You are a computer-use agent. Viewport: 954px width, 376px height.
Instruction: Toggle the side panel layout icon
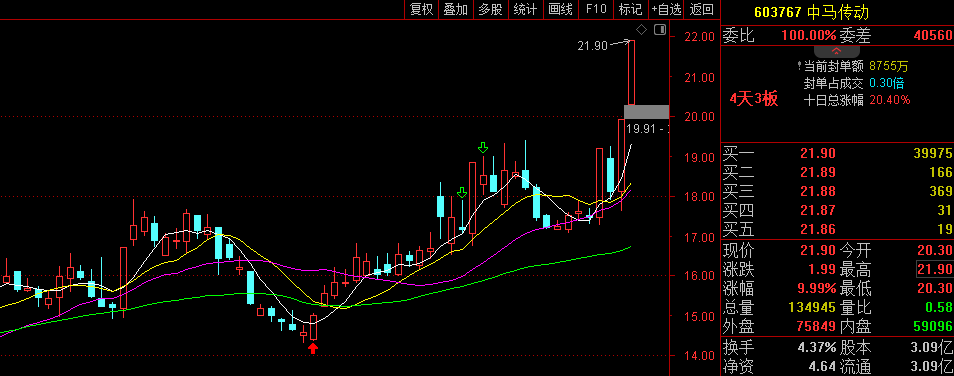(x=660, y=29)
